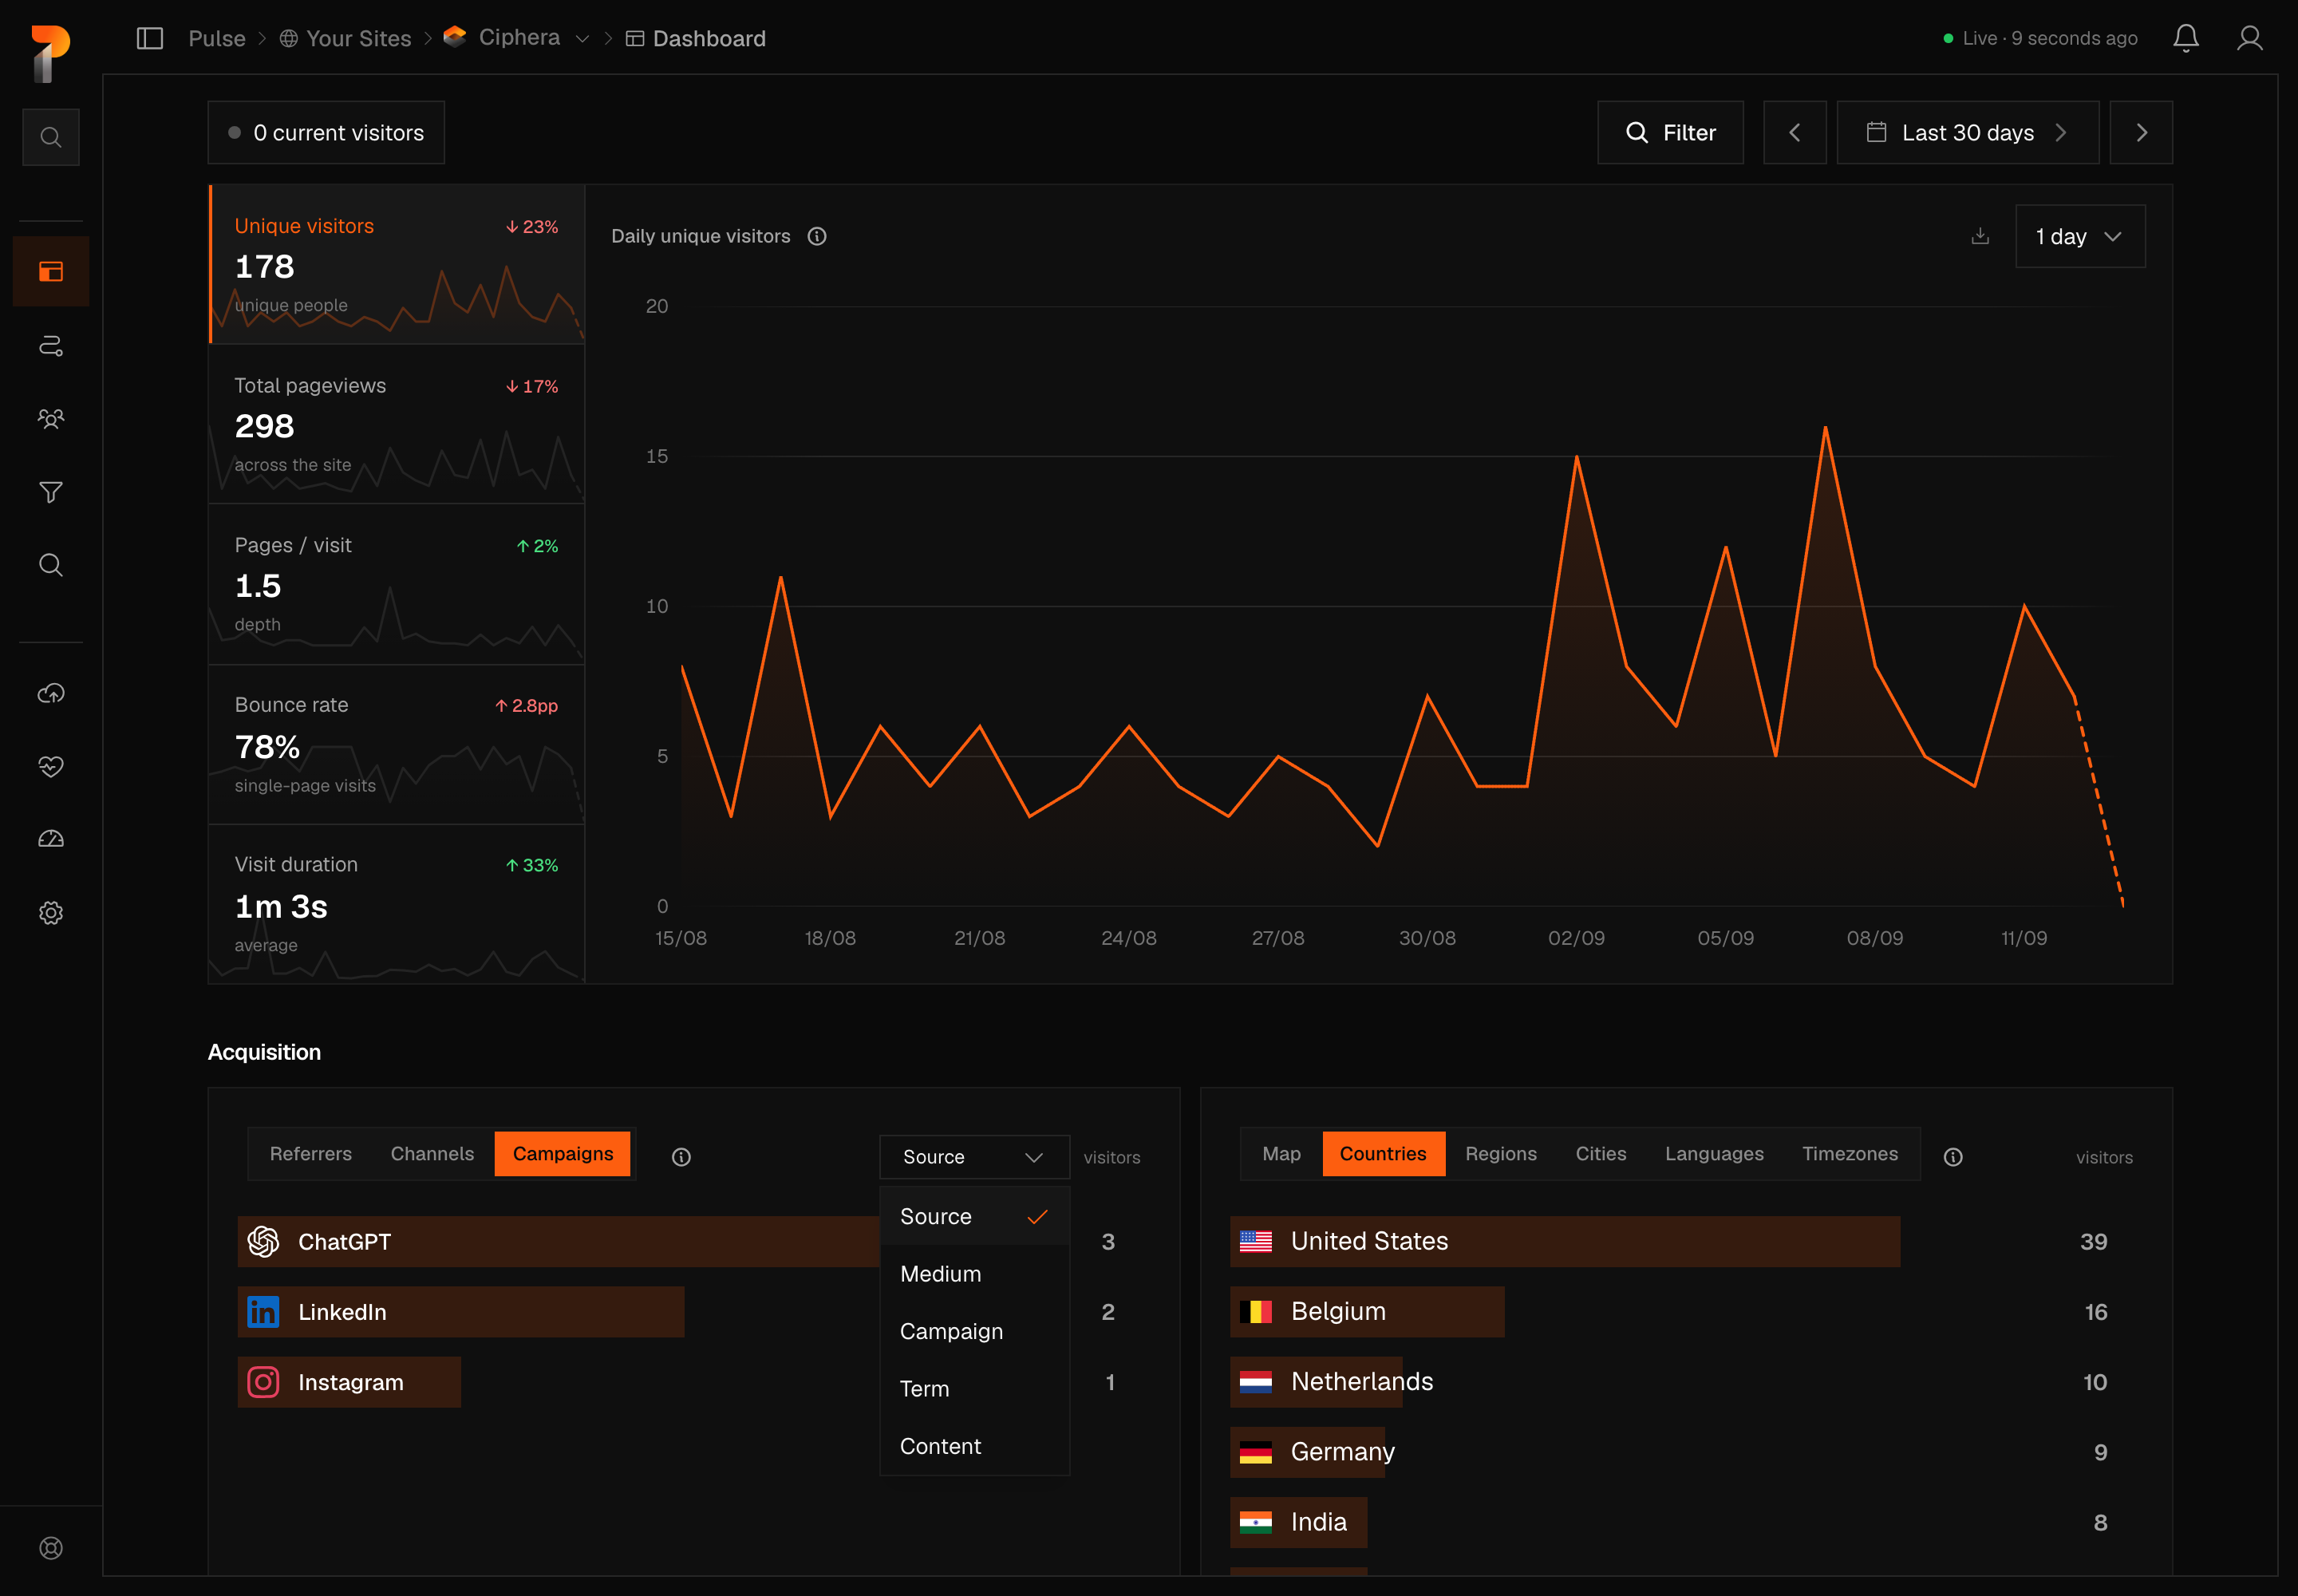
Task: Toggle the sidebar panel icon
Action: pyautogui.click(x=150, y=39)
